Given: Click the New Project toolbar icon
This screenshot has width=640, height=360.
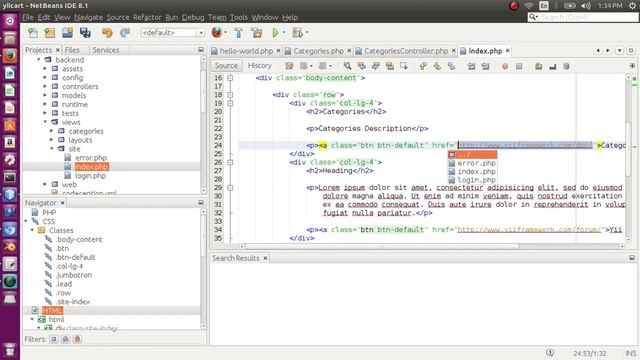Looking at the screenshot, I should click(x=50, y=33).
